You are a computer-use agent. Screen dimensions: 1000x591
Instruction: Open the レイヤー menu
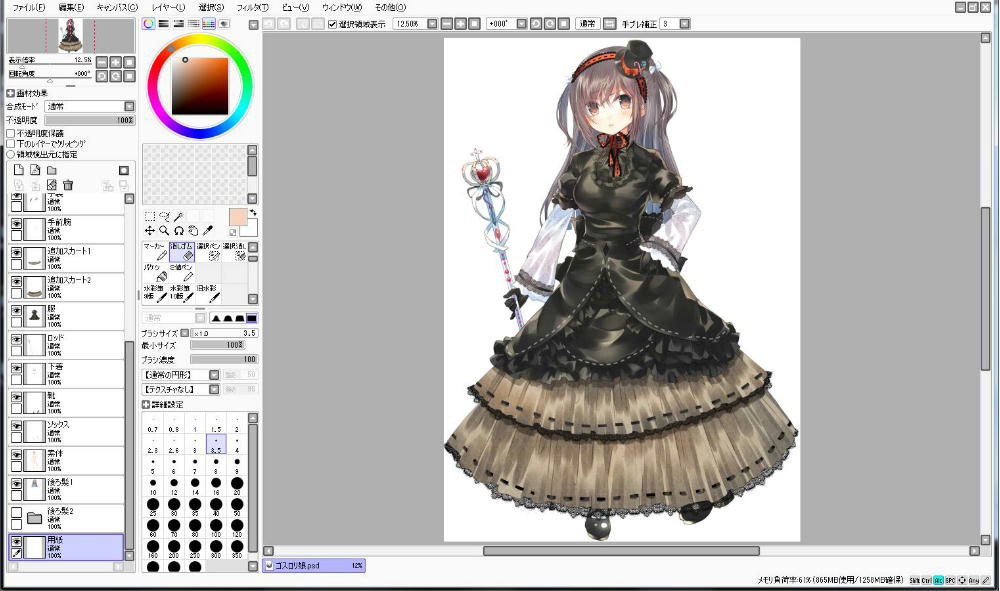pyautogui.click(x=166, y=7)
